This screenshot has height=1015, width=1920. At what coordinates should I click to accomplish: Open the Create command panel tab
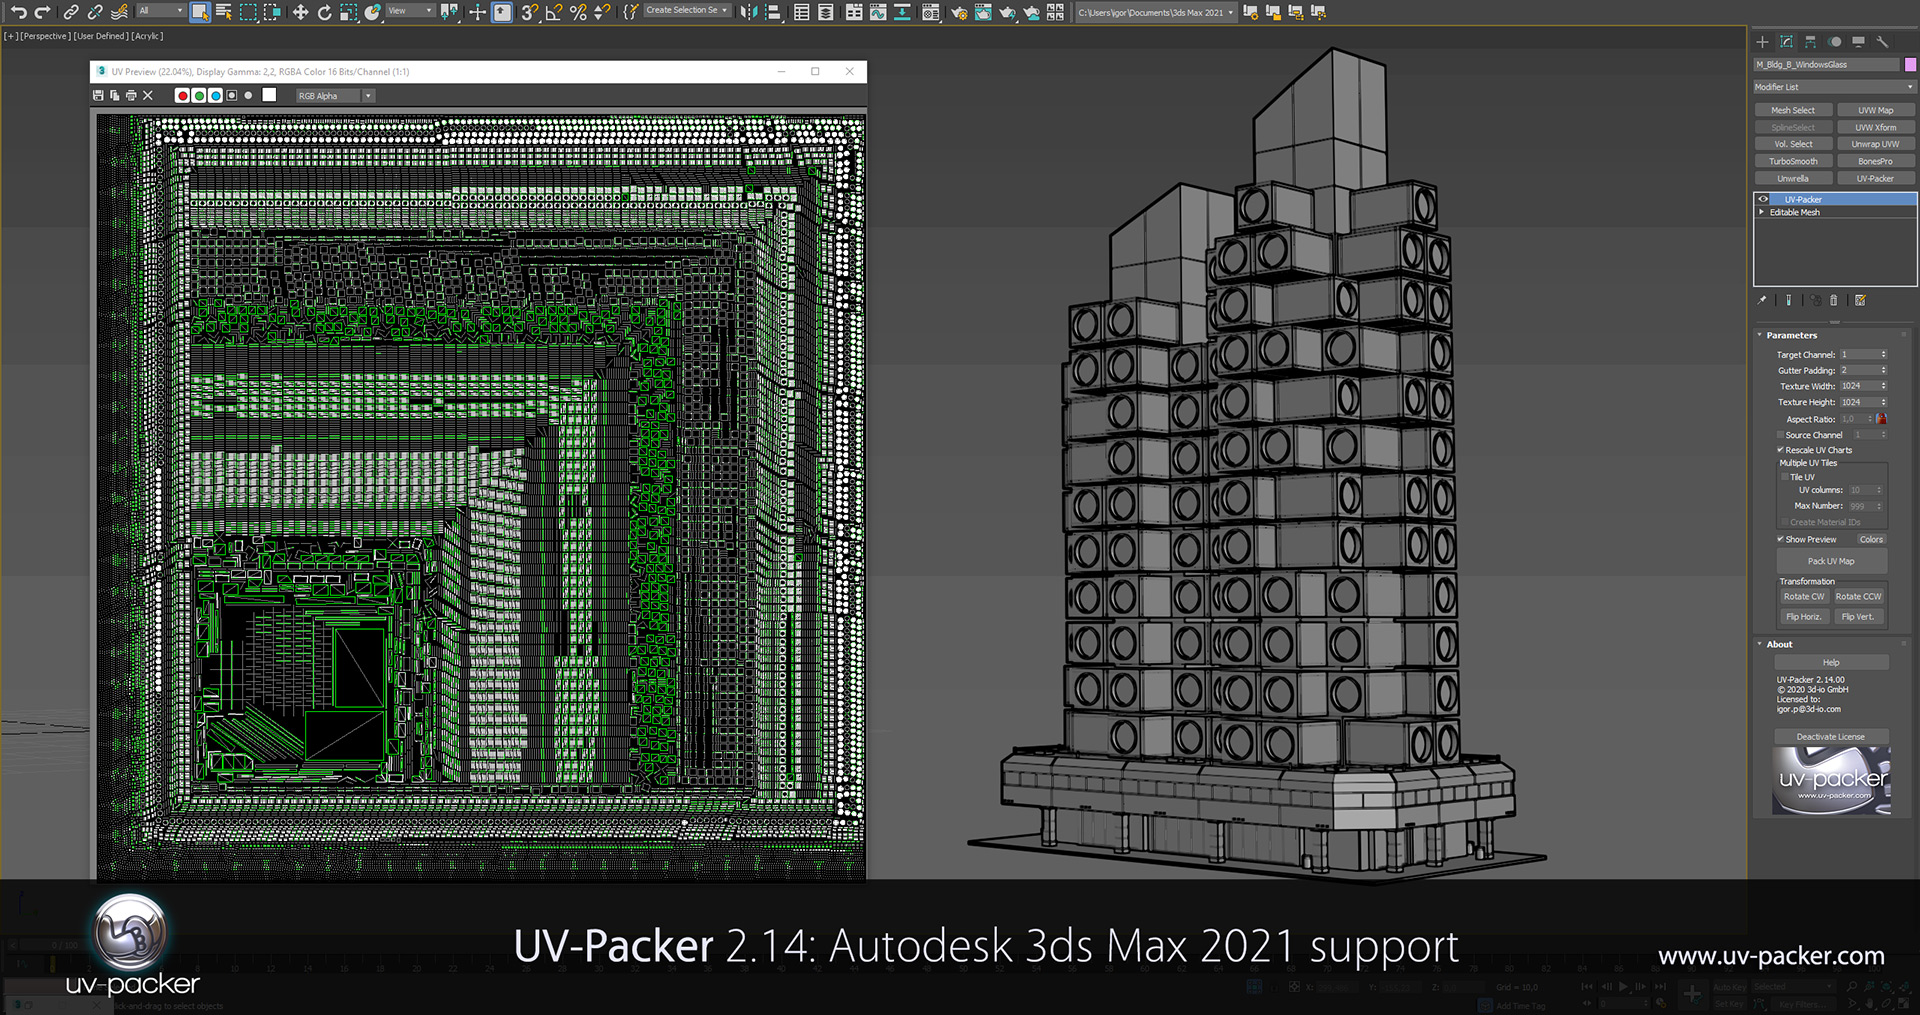[1763, 42]
